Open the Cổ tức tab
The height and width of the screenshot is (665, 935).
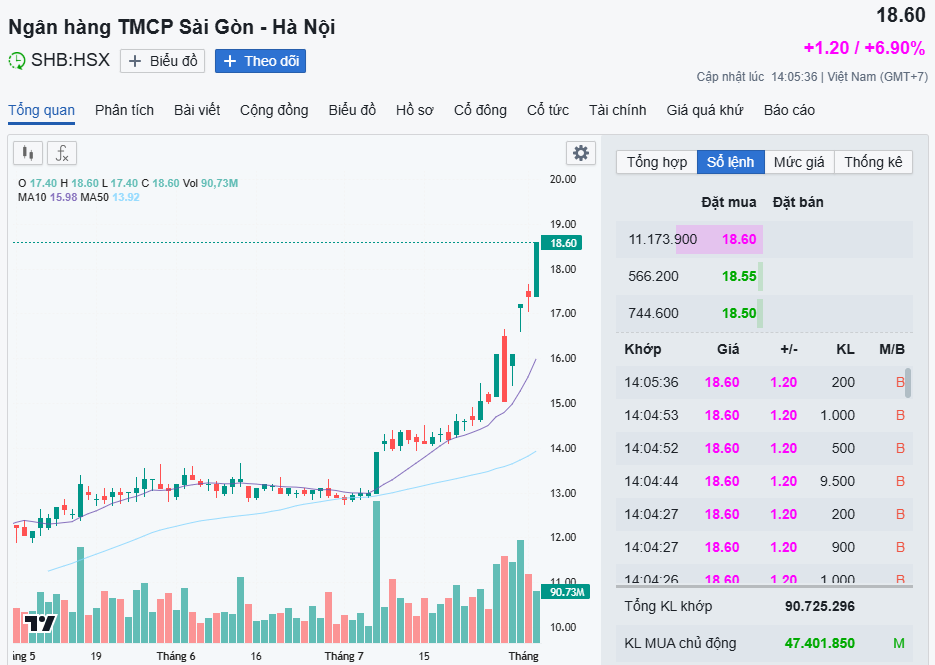[547, 110]
